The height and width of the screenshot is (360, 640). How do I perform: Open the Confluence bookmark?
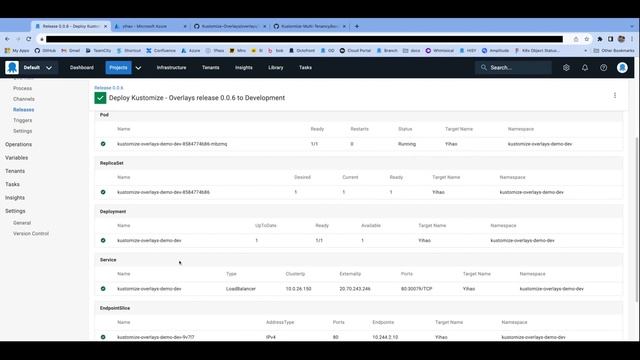pyautogui.click(x=161, y=51)
